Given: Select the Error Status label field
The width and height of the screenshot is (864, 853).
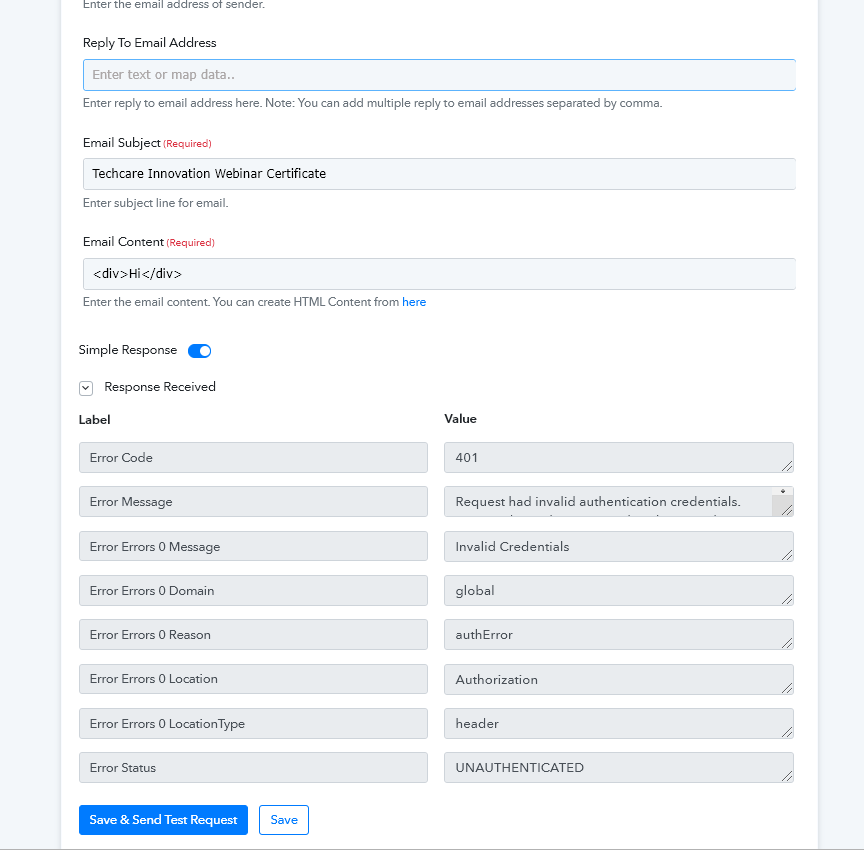Looking at the screenshot, I should [x=253, y=768].
